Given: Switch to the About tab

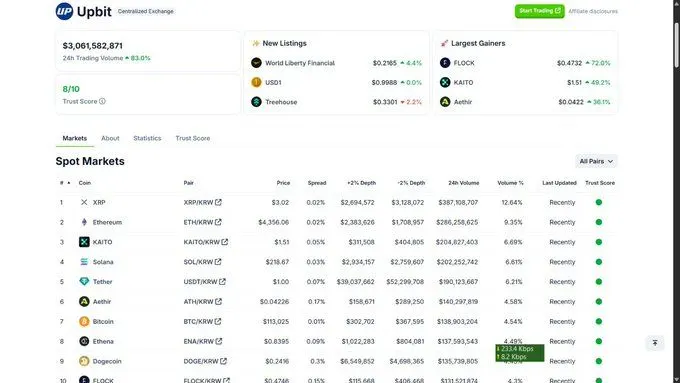Looking at the screenshot, I should tap(110, 138).
